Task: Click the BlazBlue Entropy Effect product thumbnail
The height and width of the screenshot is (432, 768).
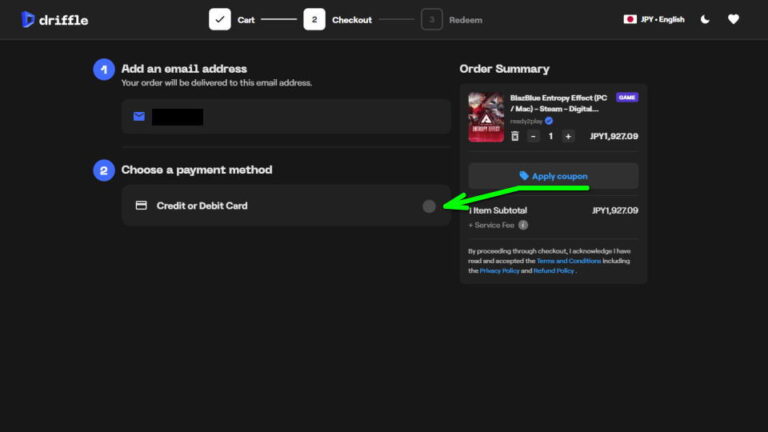Action: click(486, 117)
